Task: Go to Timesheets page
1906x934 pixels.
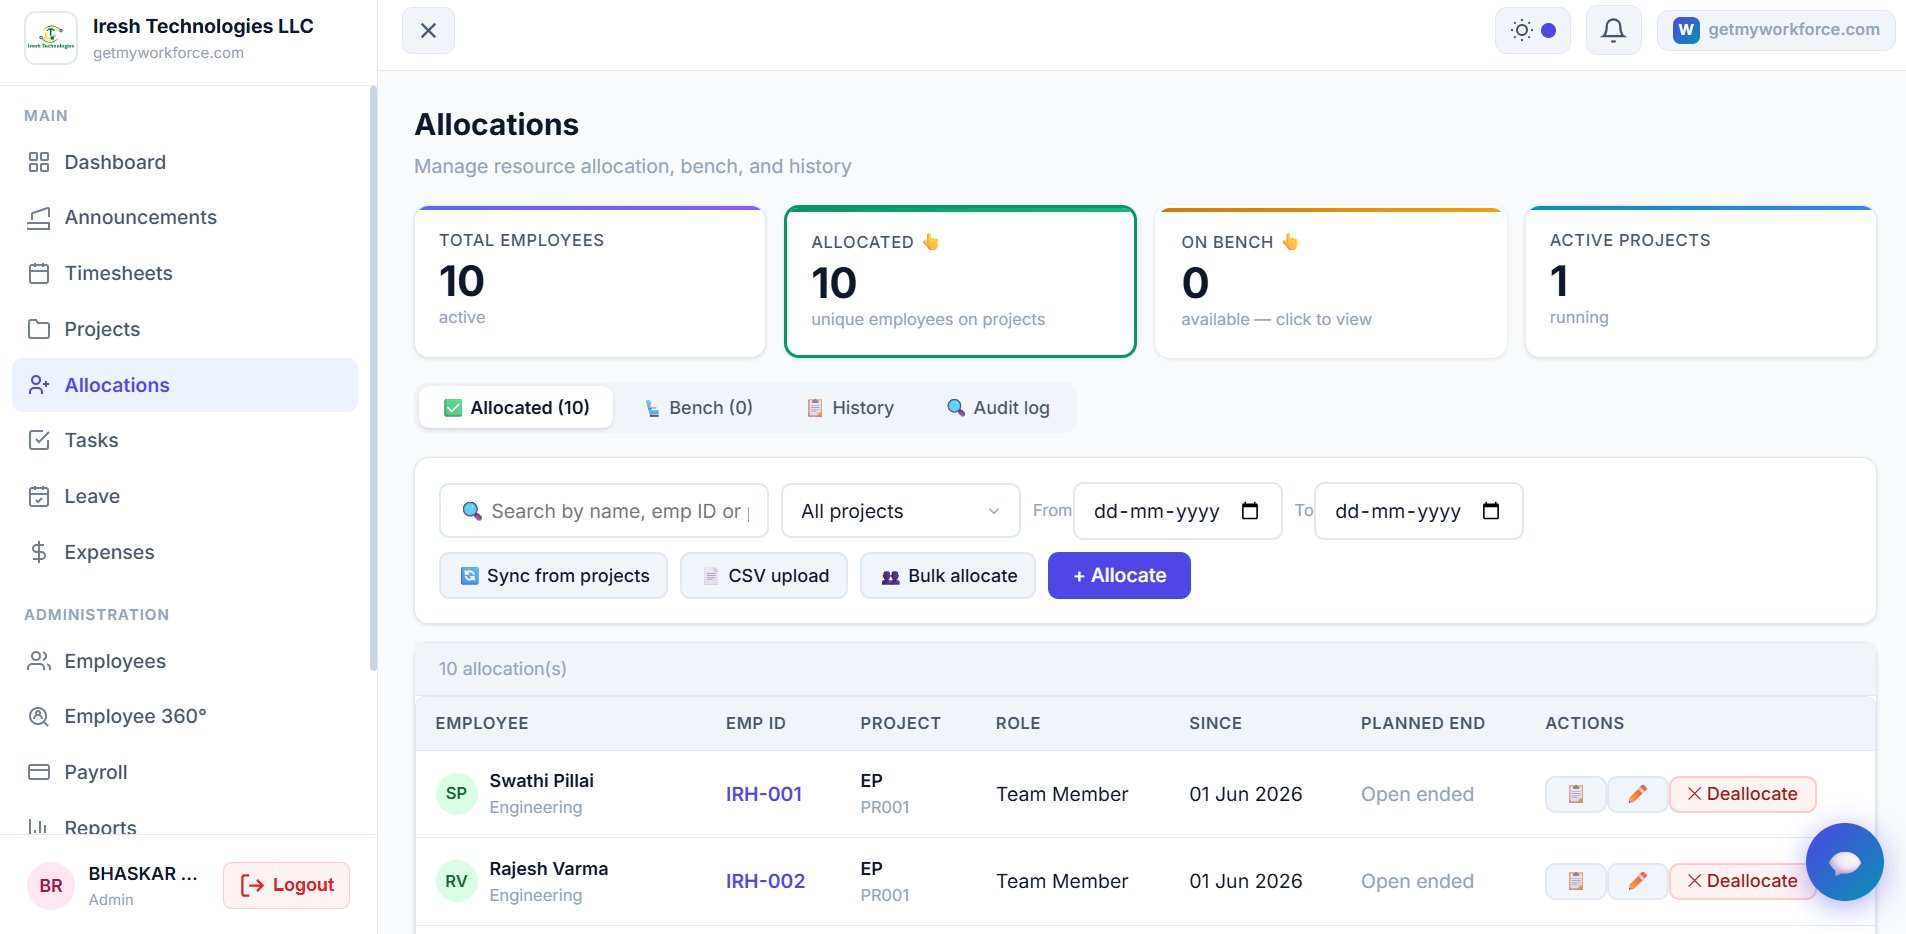Action: (x=185, y=273)
